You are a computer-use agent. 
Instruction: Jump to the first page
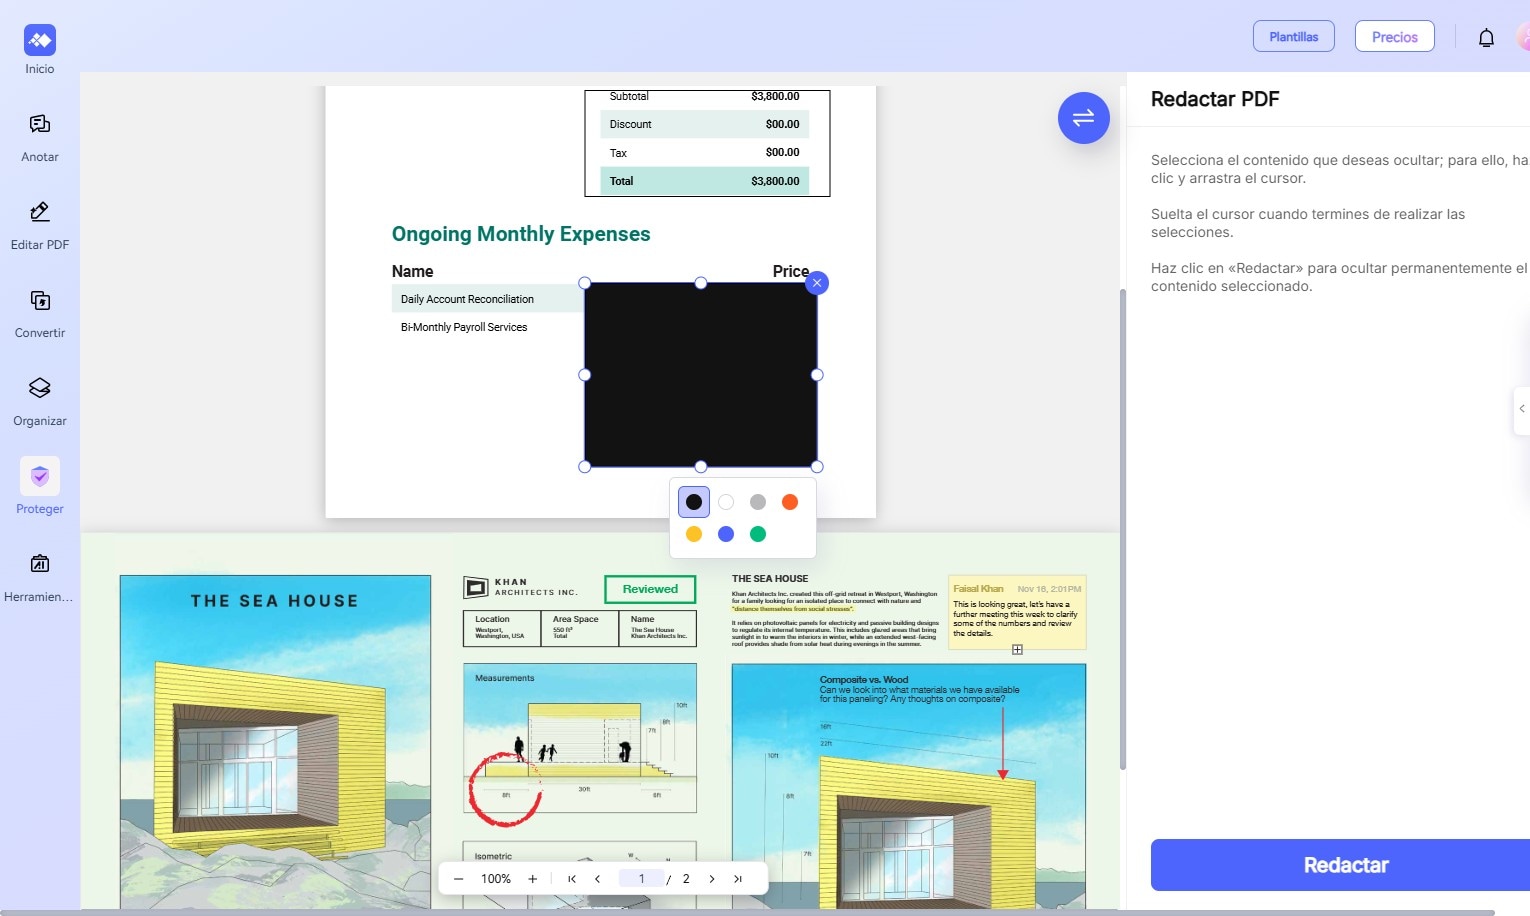pos(572,879)
